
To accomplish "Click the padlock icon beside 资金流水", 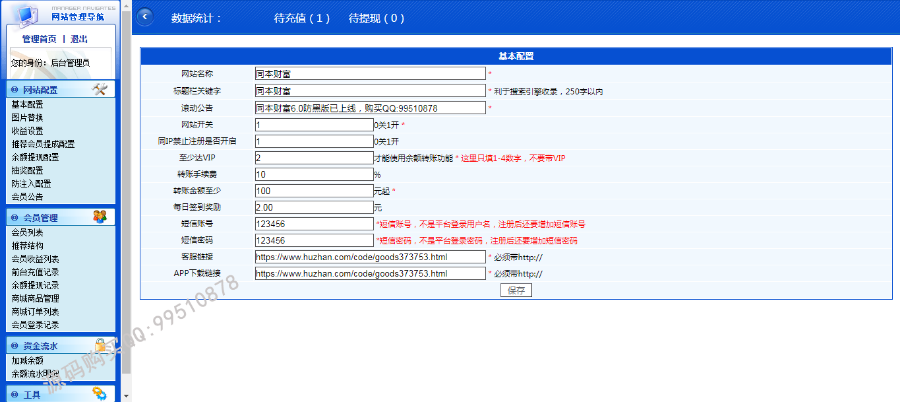I will pyautogui.click(x=100, y=345).
